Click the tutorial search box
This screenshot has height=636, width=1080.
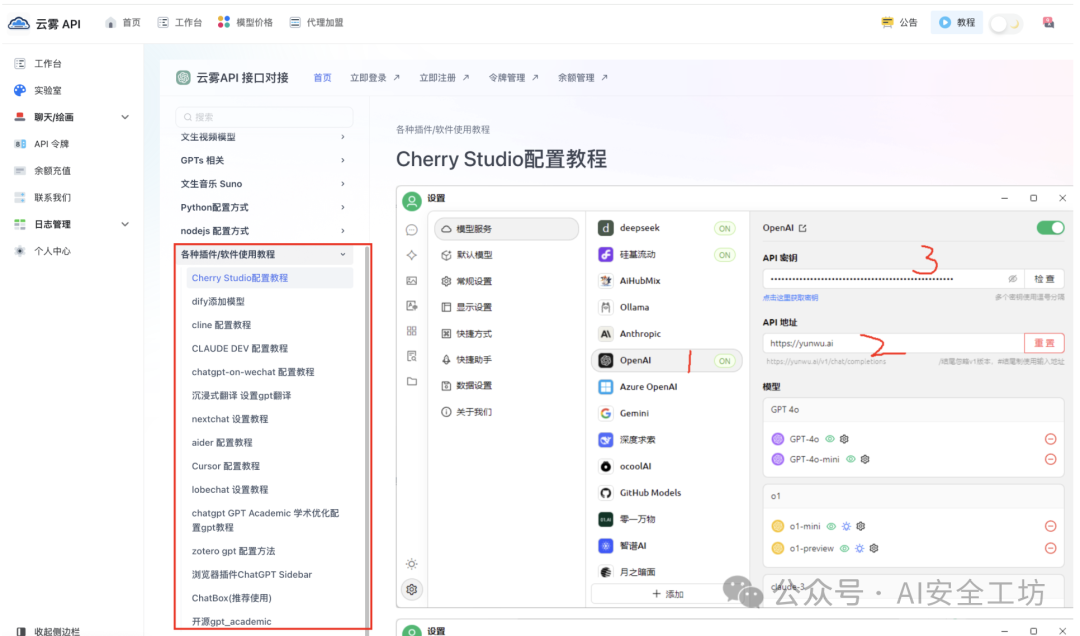point(264,117)
